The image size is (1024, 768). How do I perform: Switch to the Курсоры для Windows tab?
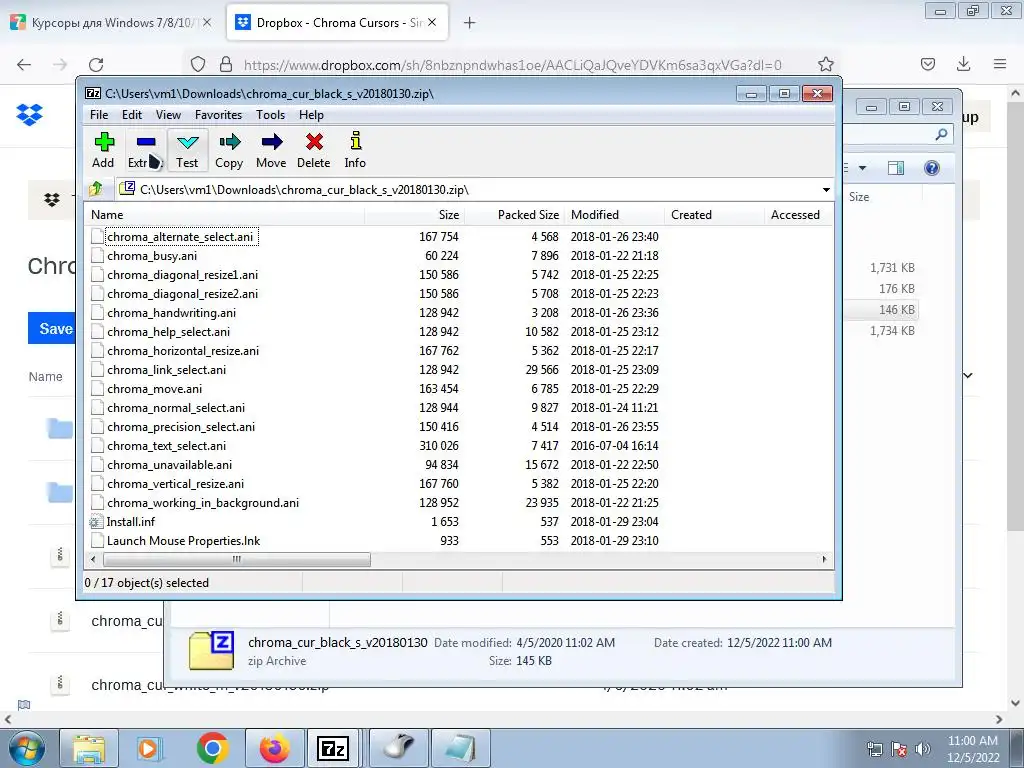click(x=111, y=23)
